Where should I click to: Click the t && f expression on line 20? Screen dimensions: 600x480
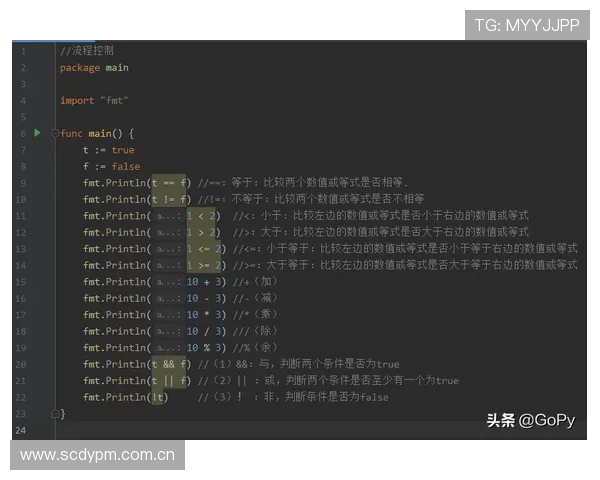[169, 364]
